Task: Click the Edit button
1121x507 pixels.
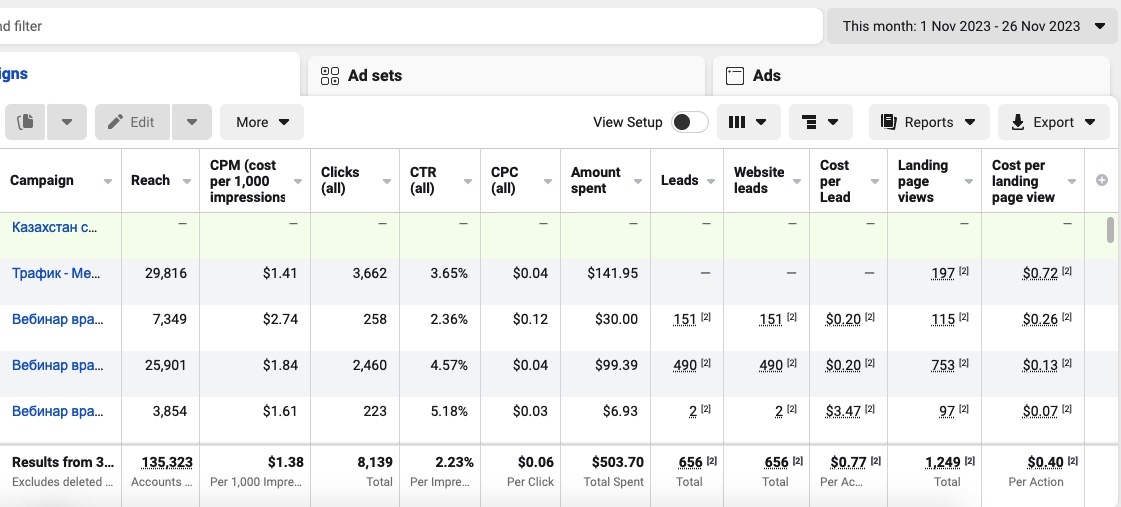Action: (x=132, y=122)
